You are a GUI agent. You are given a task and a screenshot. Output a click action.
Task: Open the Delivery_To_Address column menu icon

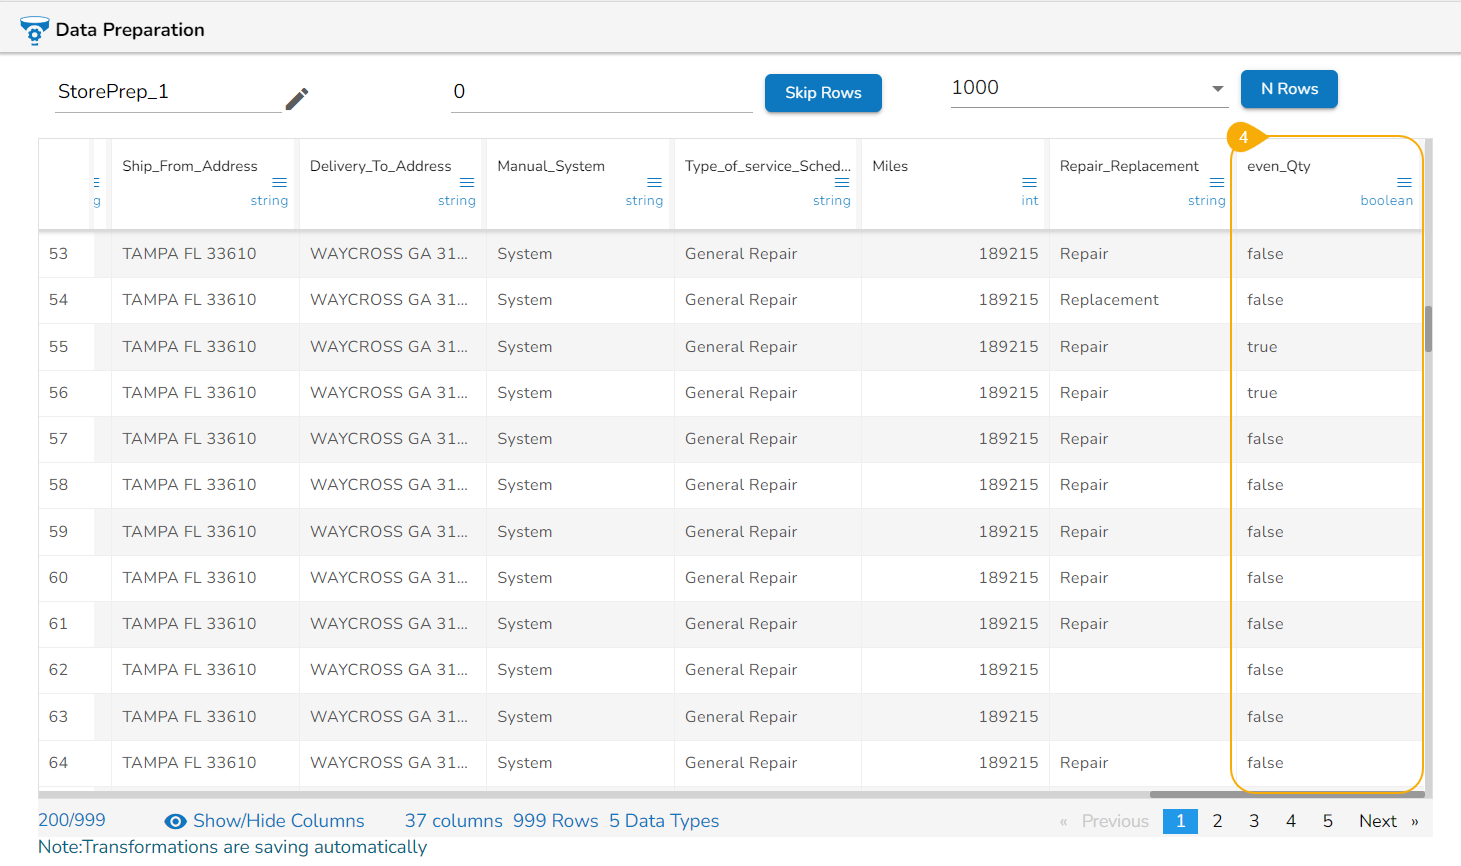(467, 182)
